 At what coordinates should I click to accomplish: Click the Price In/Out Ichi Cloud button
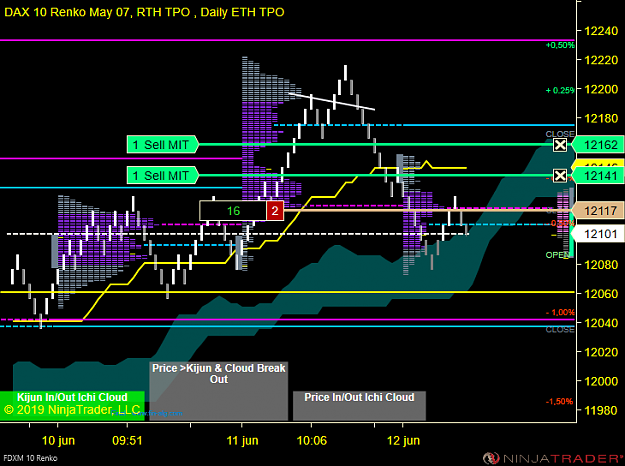pyautogui.click(x=359, y=405)
